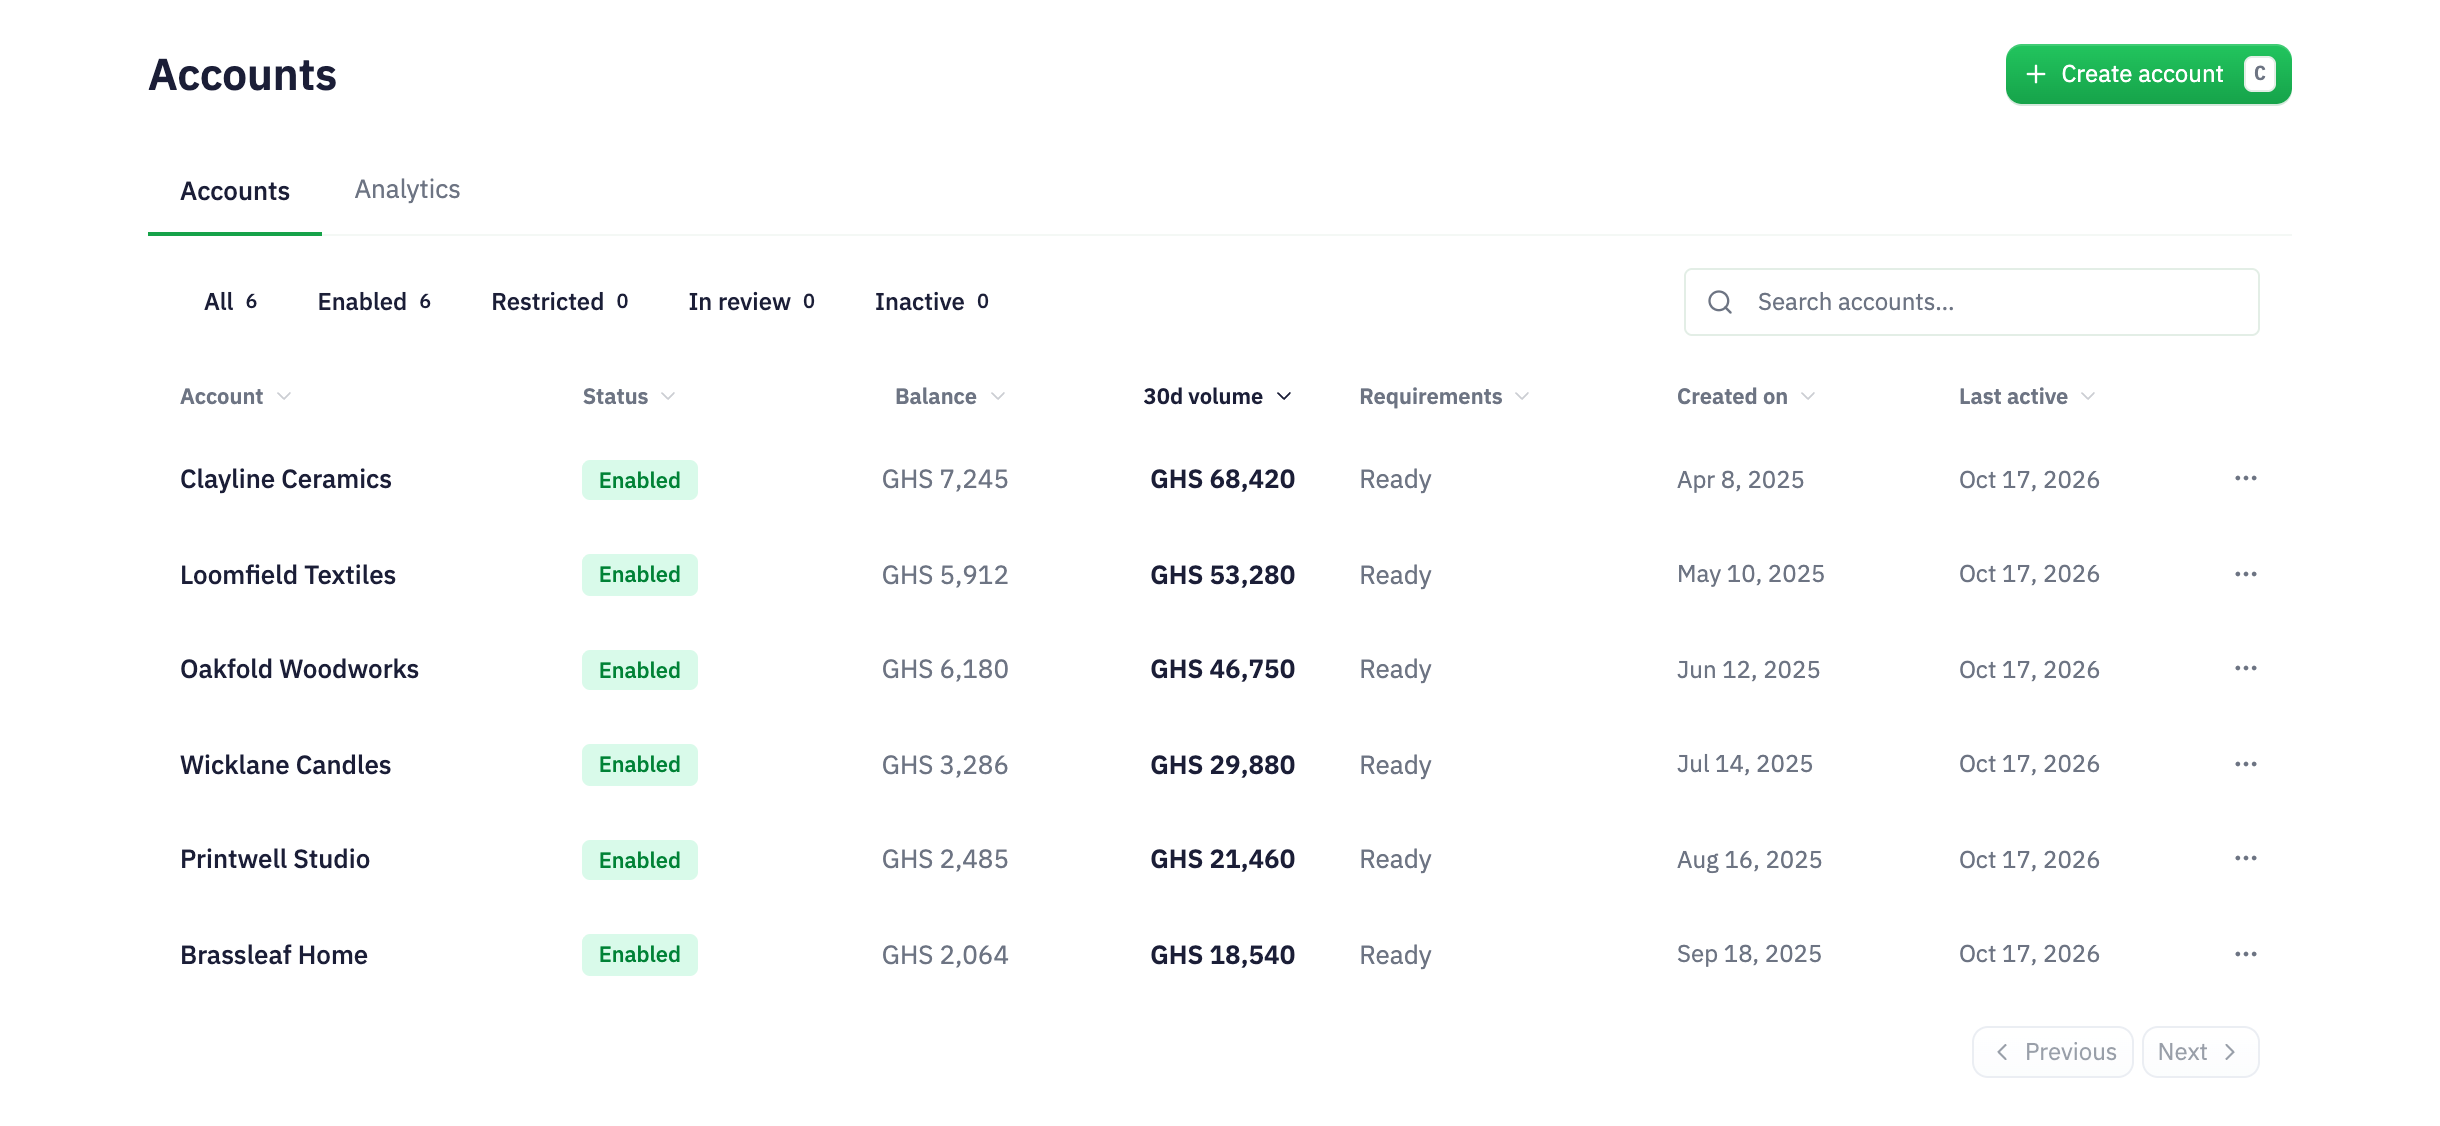2440x1126 pixels.
Task: Open the Status column filter
Action: coord(629,397)
